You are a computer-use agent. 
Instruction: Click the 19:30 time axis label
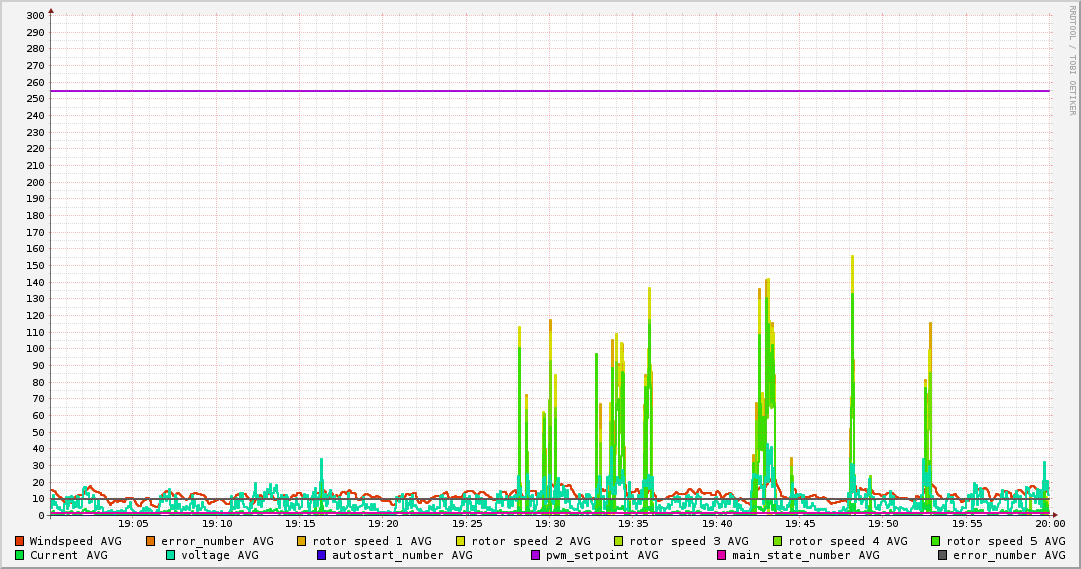tap(550, 523)
